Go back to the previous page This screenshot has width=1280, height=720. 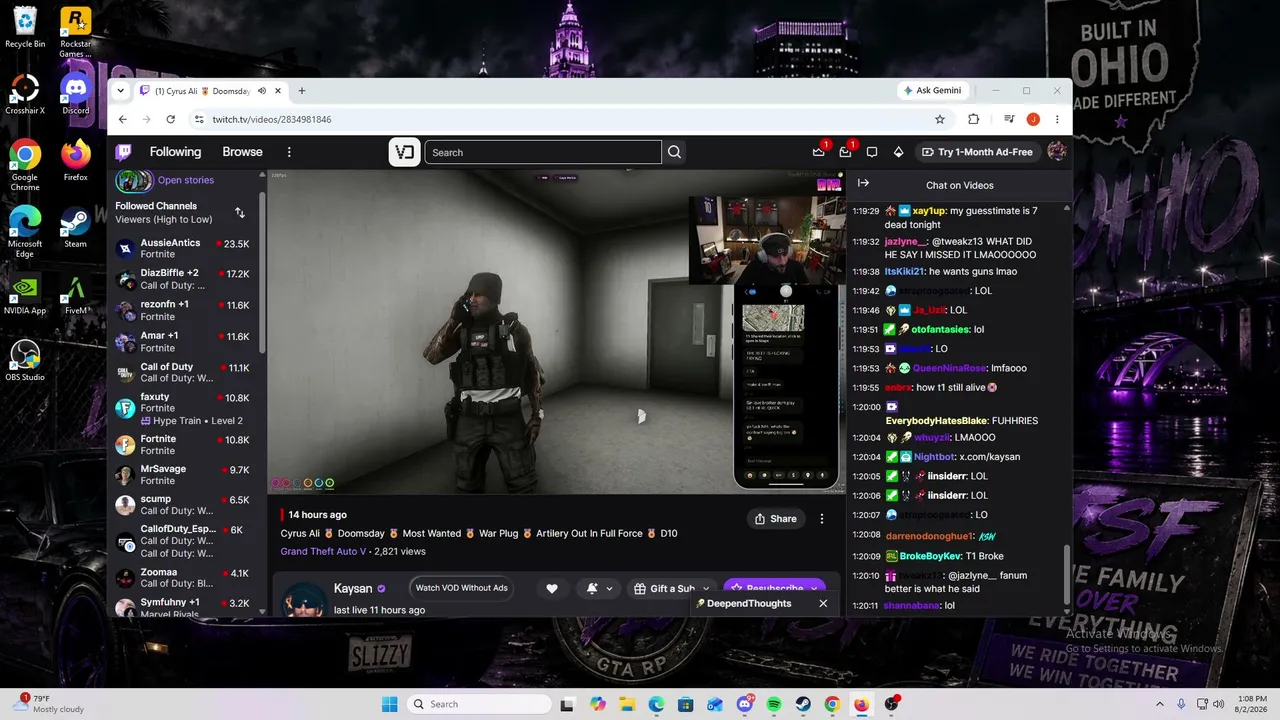tap(123, 119)
